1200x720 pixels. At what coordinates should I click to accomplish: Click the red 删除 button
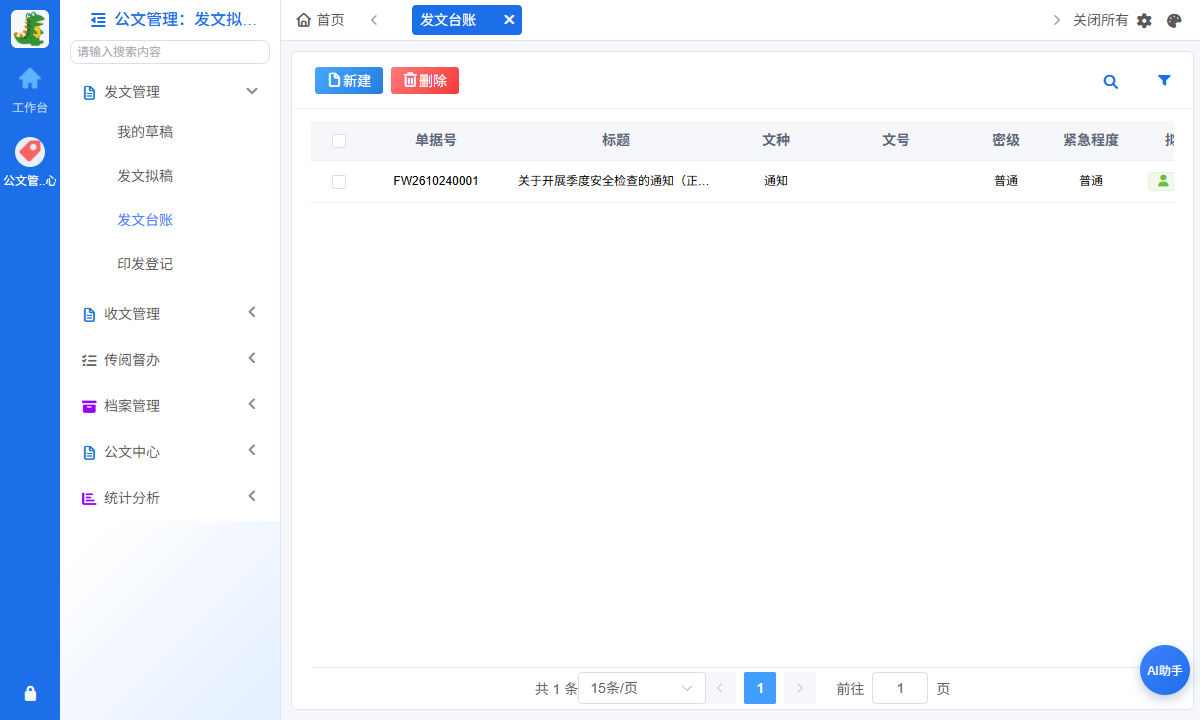click(x=425, y=81)
